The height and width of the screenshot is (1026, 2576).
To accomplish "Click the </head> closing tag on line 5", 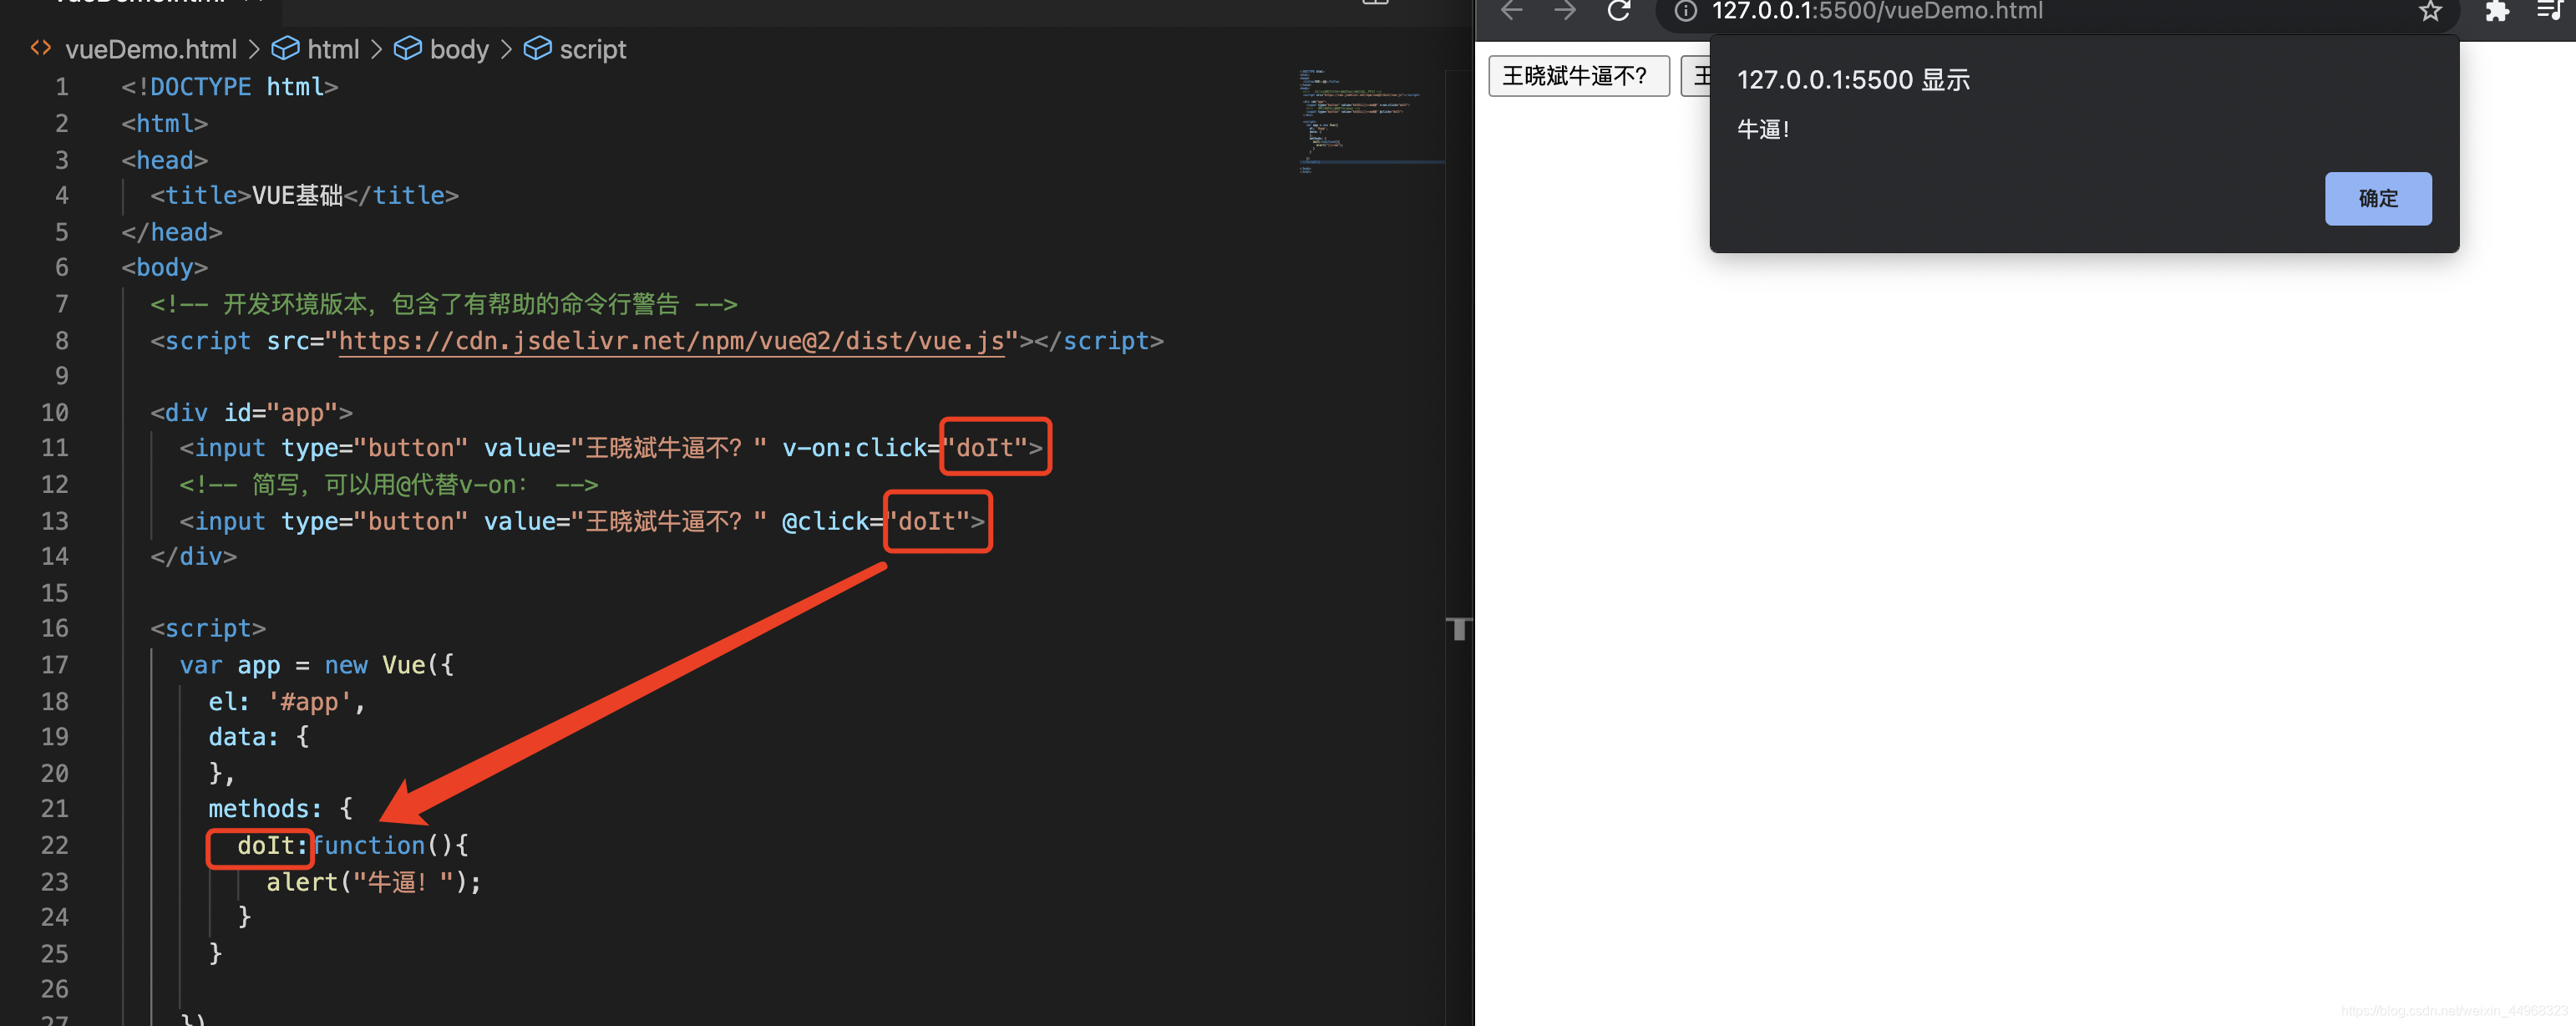I will pyautogui.click(x=172, y=232).
